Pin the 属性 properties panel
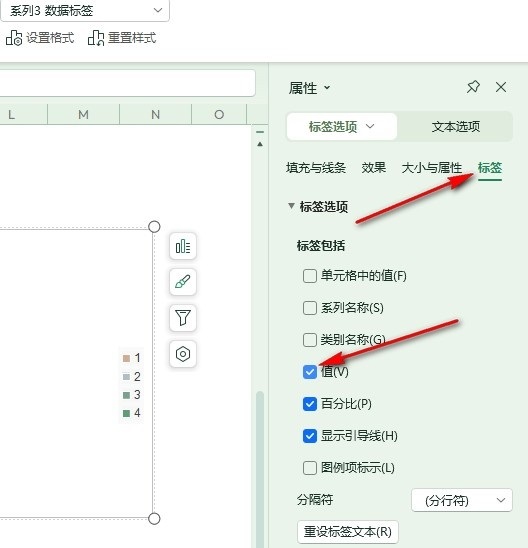 473,87
